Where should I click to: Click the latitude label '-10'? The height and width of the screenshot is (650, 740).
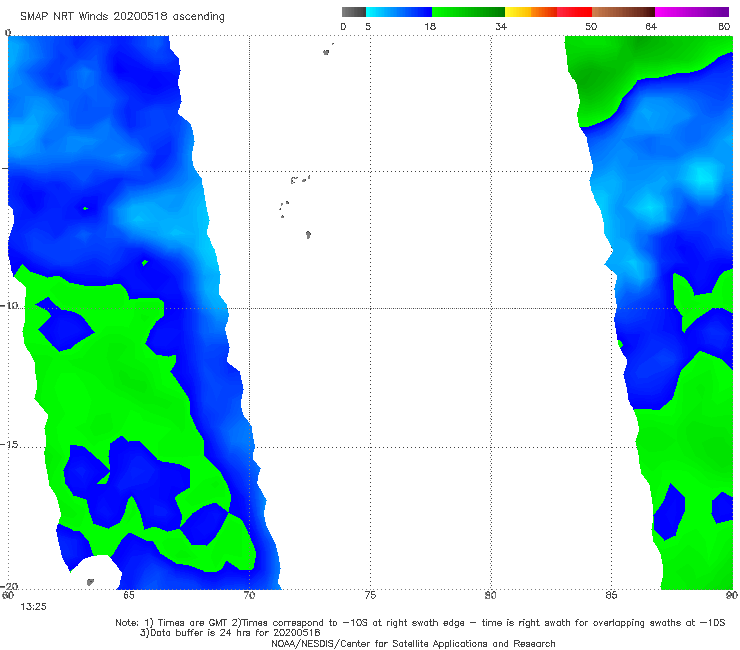9,305
